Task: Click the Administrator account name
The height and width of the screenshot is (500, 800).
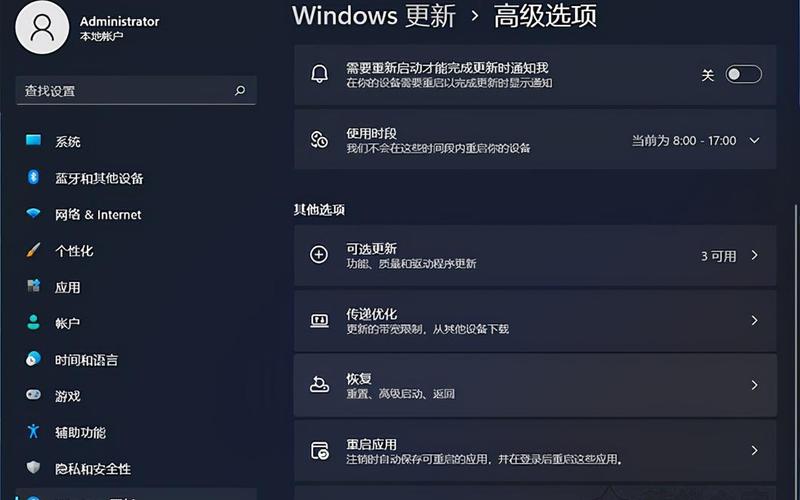Action: [x=119, y=21]
